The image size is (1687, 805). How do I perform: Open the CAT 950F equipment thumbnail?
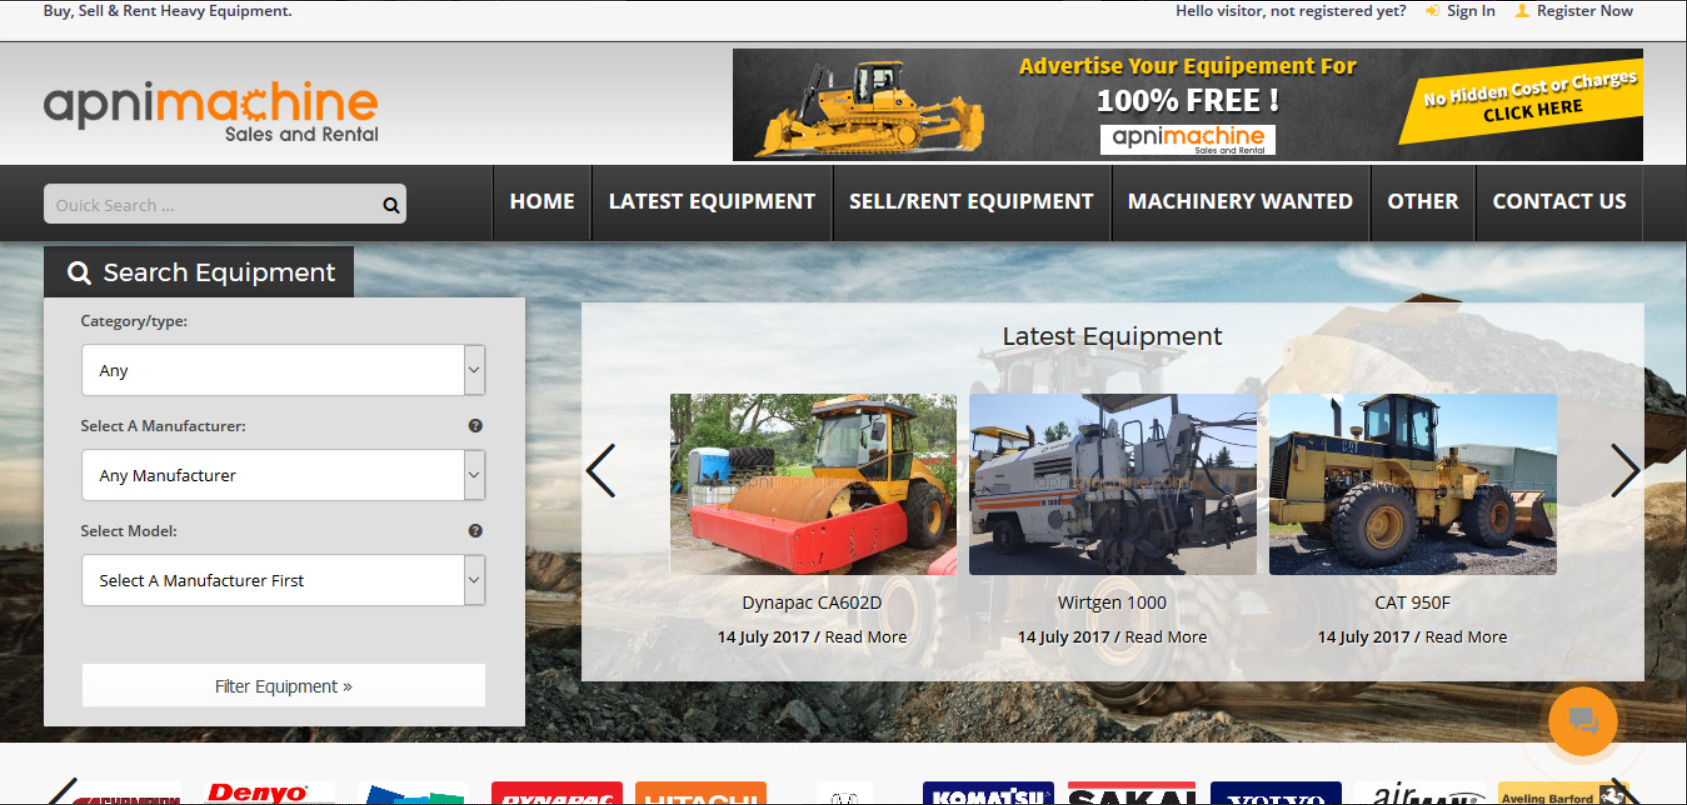(x=1412, y=484)
